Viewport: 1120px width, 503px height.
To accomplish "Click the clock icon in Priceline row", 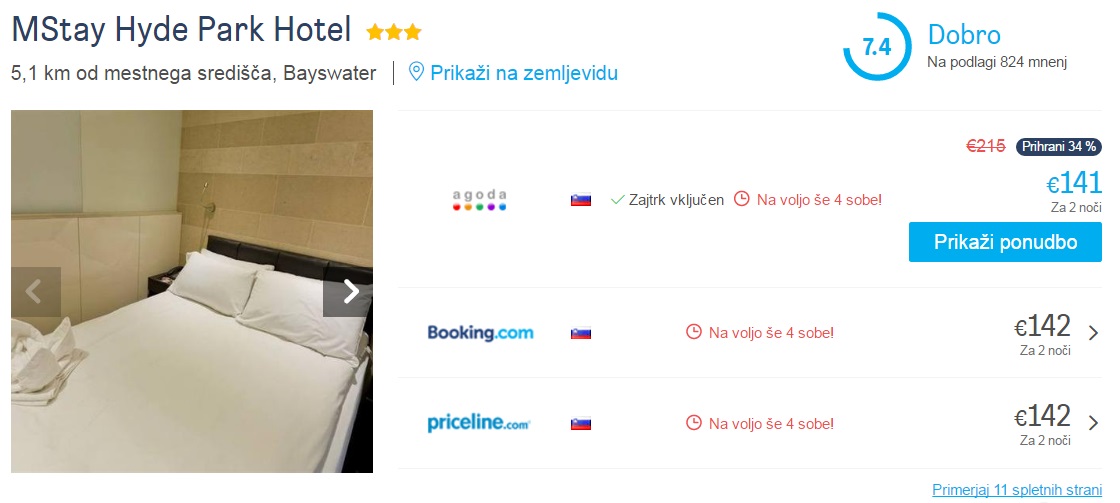I will (694, 423).
